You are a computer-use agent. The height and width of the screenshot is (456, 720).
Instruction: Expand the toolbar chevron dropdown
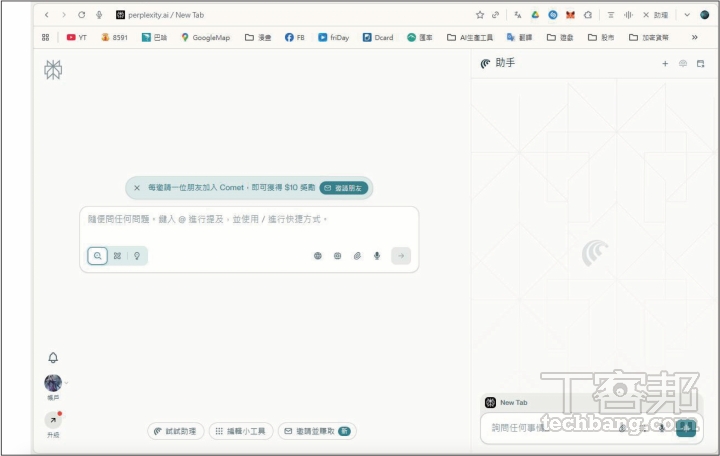[687, 15]
